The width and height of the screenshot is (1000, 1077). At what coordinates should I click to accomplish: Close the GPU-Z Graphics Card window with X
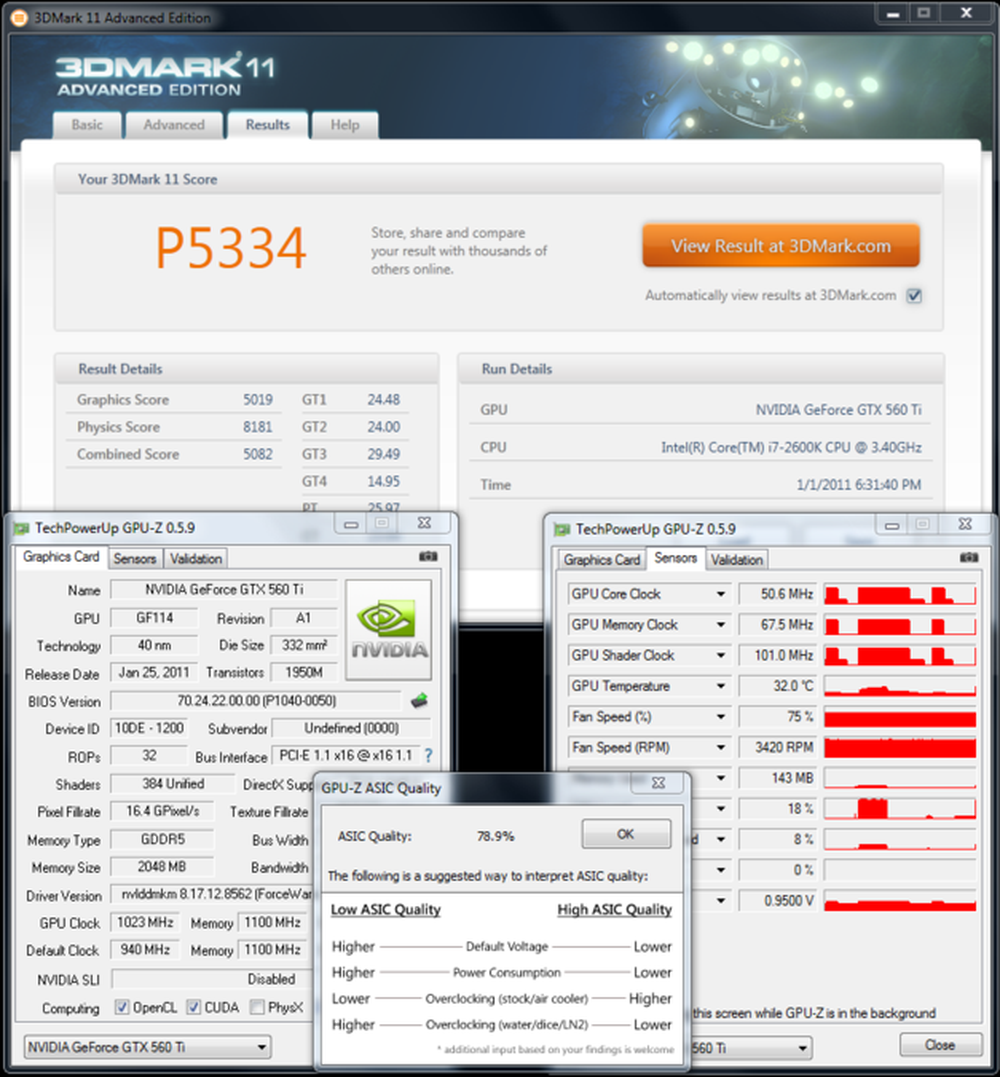point(424,523)
